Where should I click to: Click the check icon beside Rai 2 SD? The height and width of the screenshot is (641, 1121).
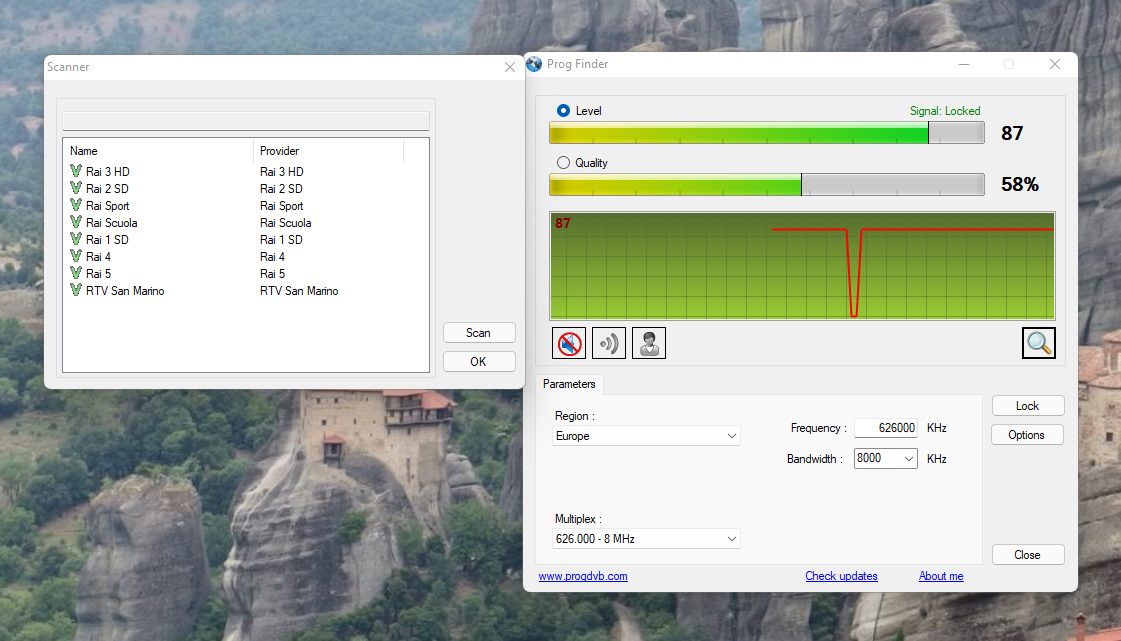(x=76, y=188)
